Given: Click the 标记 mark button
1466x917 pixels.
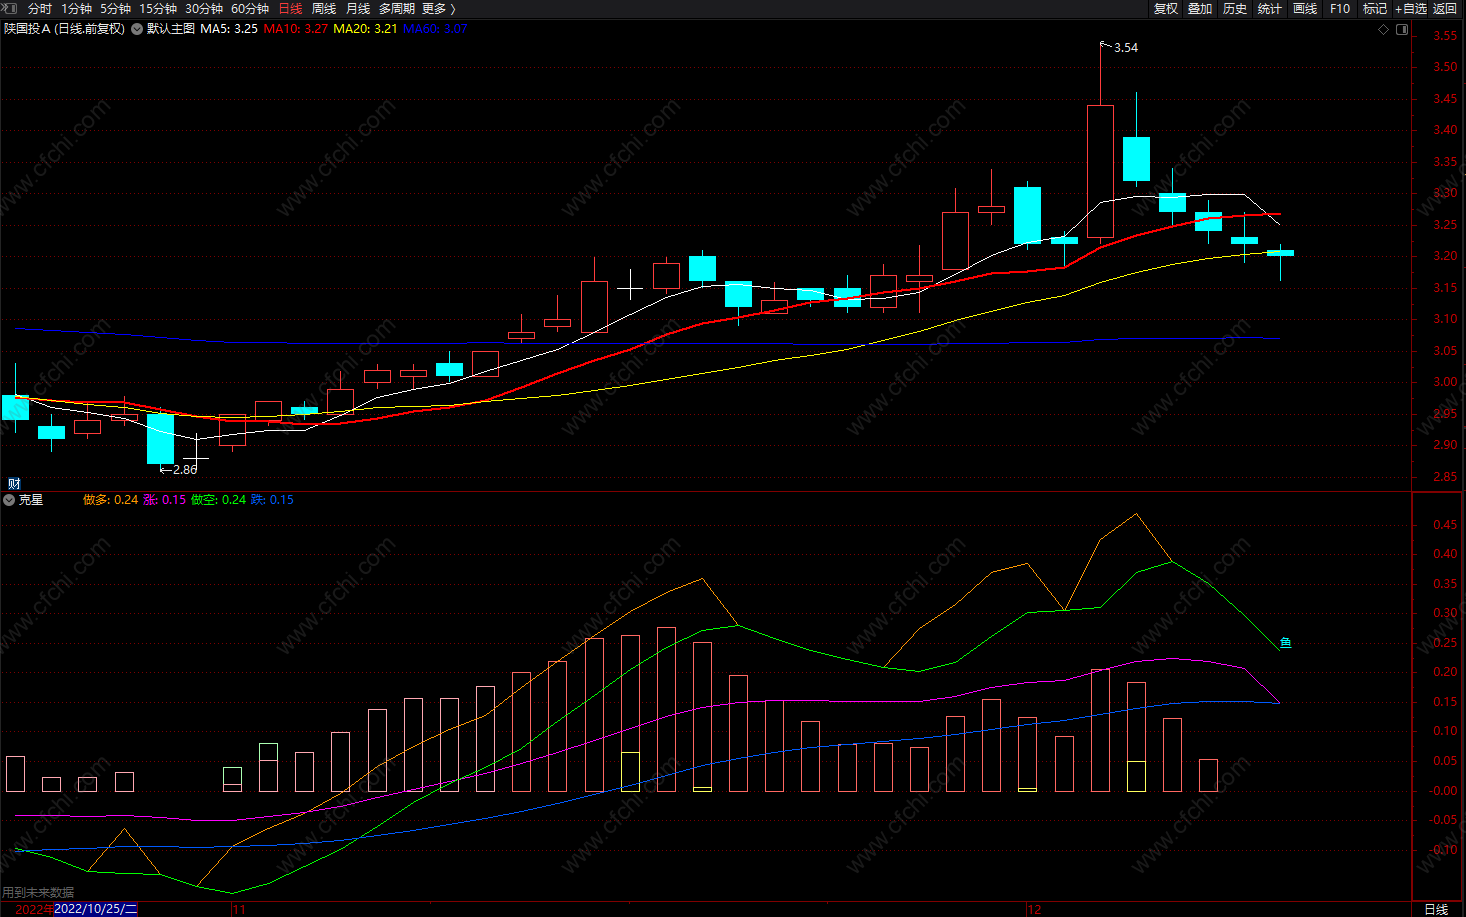Looking at the screenshot, I should [1375, 8].
